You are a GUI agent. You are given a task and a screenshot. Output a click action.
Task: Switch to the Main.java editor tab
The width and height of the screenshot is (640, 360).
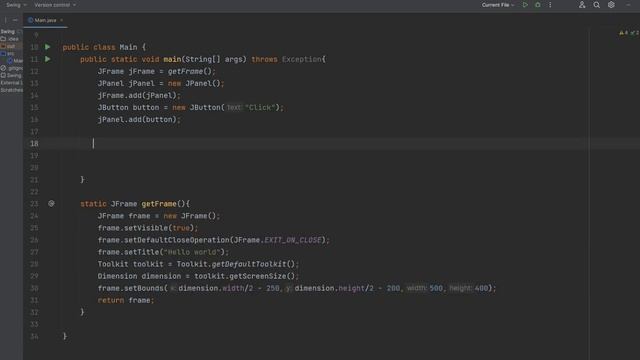45,20
